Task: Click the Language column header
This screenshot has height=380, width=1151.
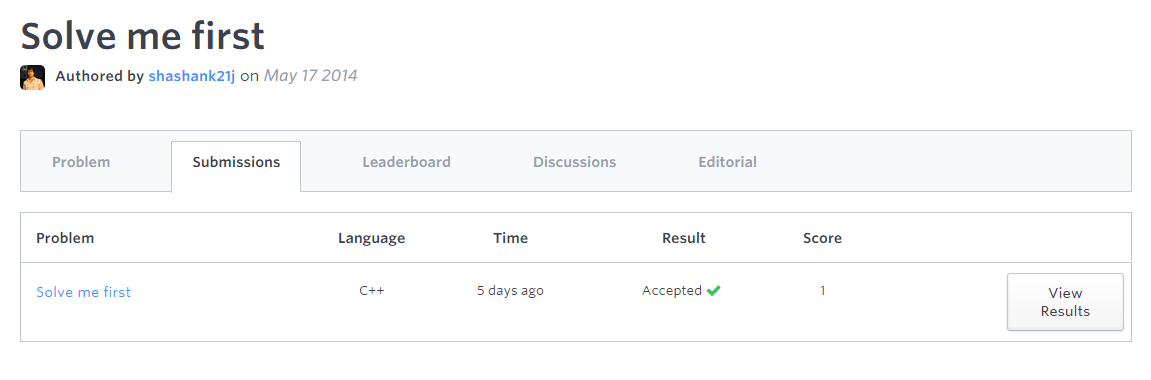Action: tap(371, 238)
